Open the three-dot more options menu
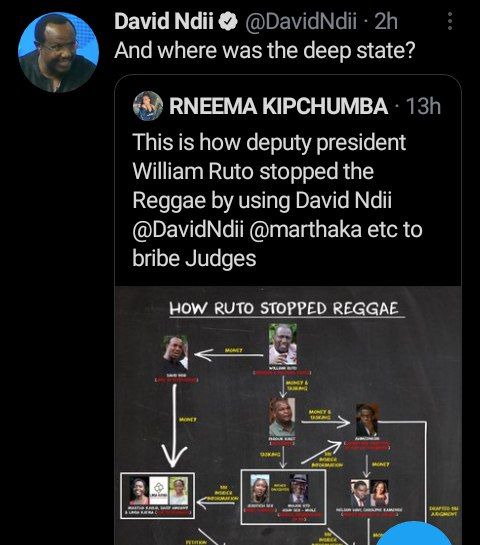The height and width of the screenshot is (545, 480). pyautogui.click(x=450, y=21)
